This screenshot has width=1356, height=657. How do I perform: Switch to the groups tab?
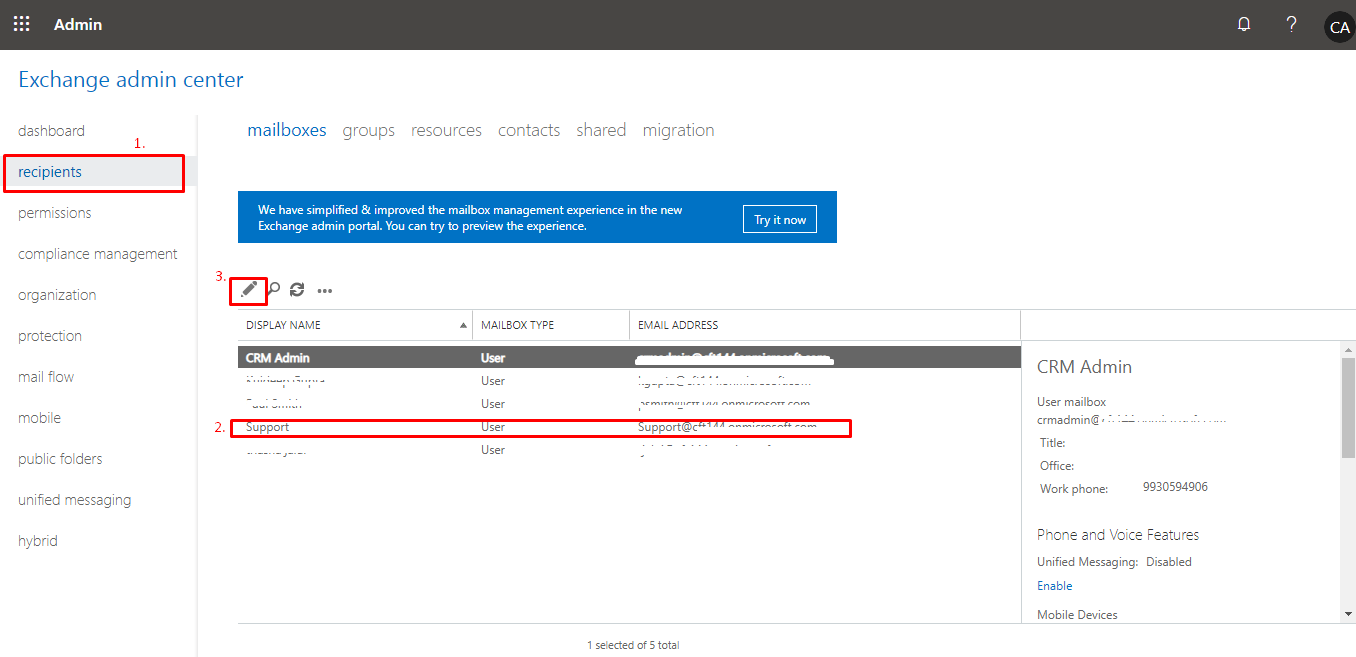pyautogui.click(x=369, y=130)
